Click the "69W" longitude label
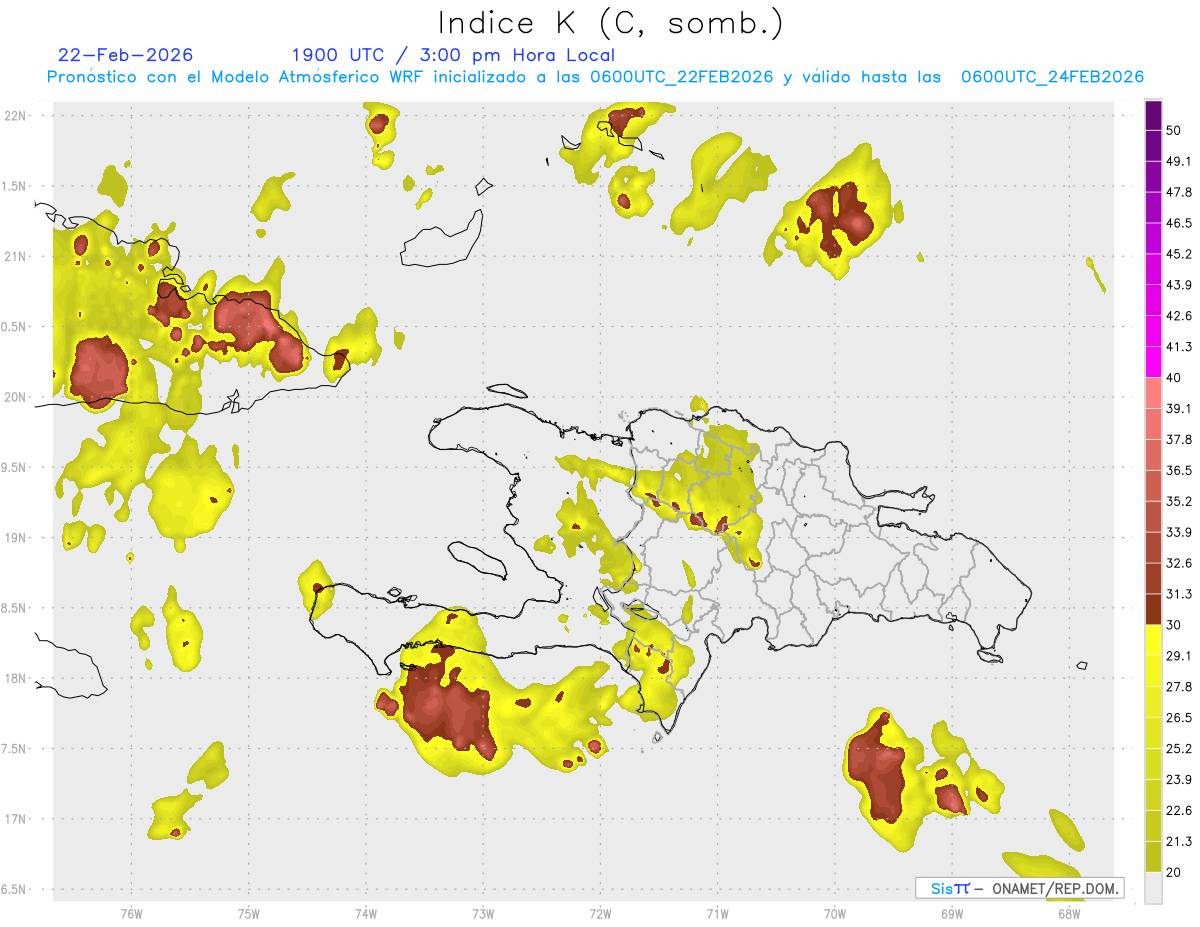1200x927 pixels. click(952, 913)
